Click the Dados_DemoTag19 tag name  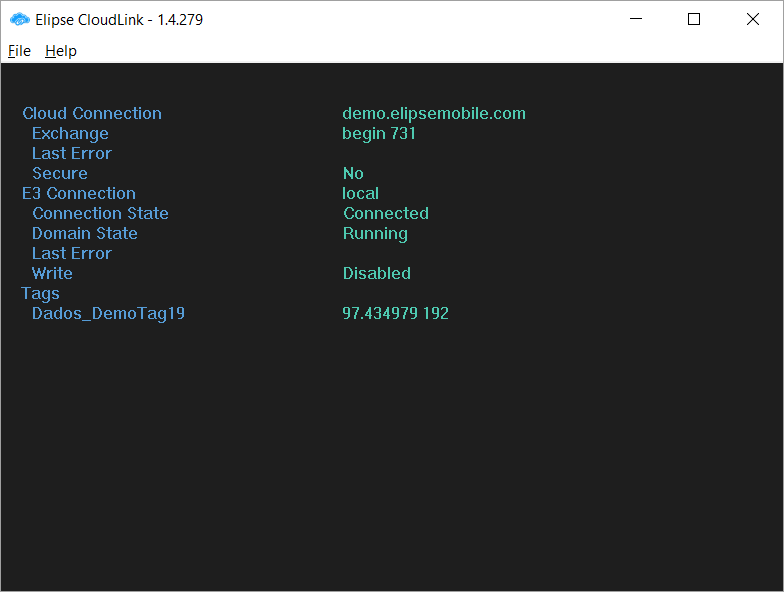(x=108, y=314)
